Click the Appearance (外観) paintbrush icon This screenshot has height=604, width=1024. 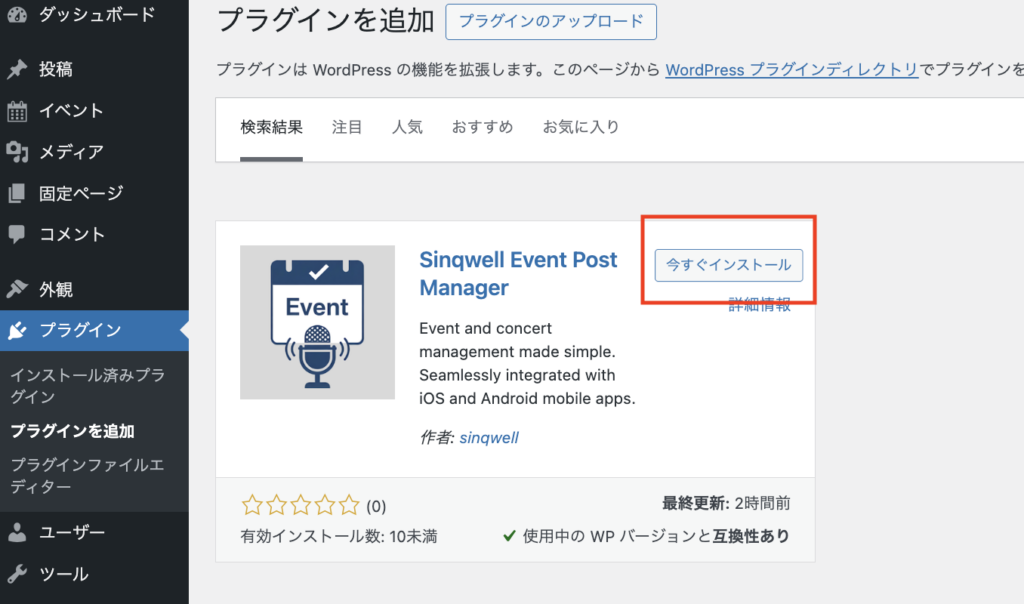pos(17,290)
